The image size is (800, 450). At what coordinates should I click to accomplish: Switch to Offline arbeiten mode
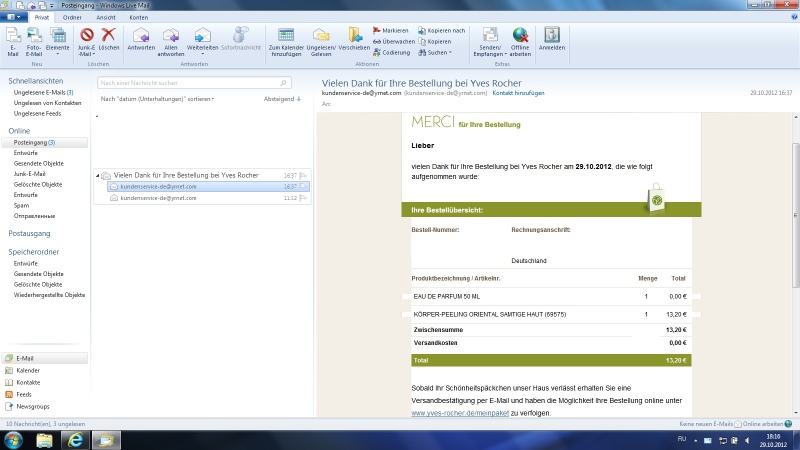pyautogui.click(x=520, y=42)
